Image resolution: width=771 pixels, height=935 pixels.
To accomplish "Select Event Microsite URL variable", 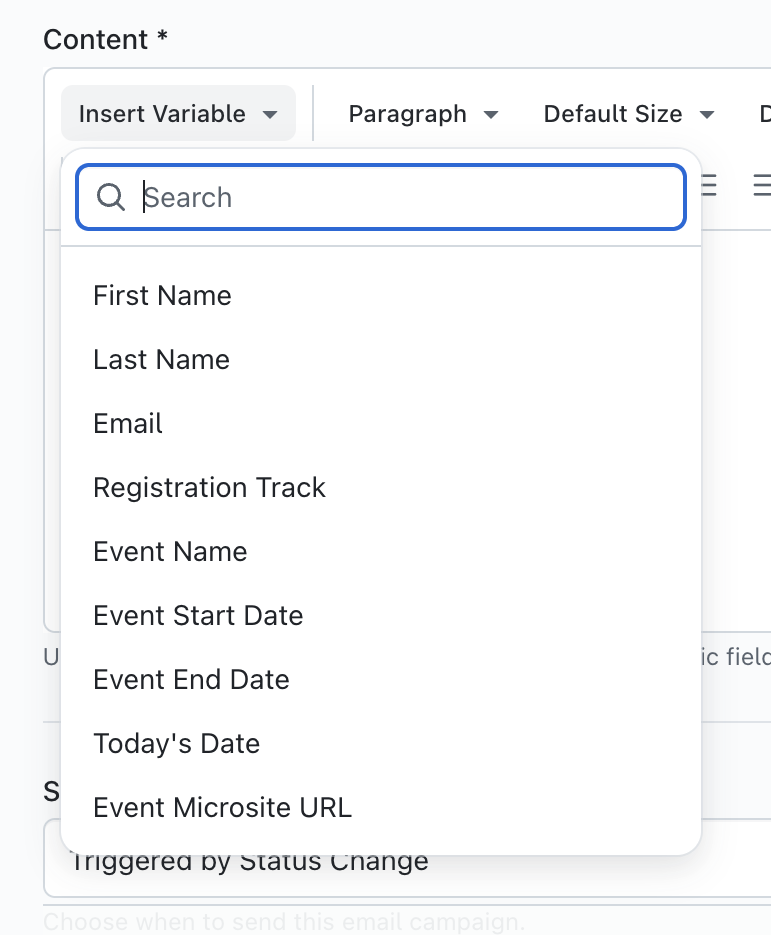I will coord(222,808).
